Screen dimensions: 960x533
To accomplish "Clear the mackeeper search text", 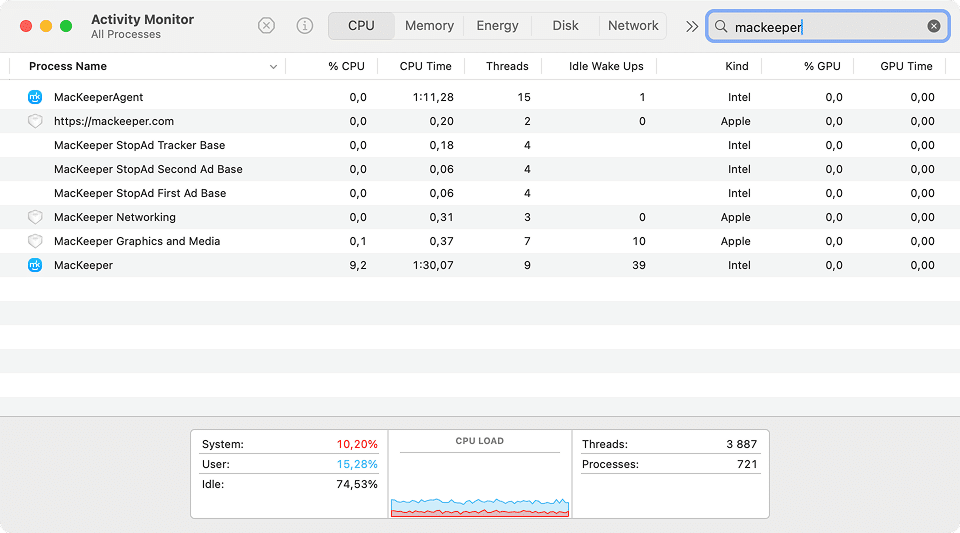I will pos(934,26).
